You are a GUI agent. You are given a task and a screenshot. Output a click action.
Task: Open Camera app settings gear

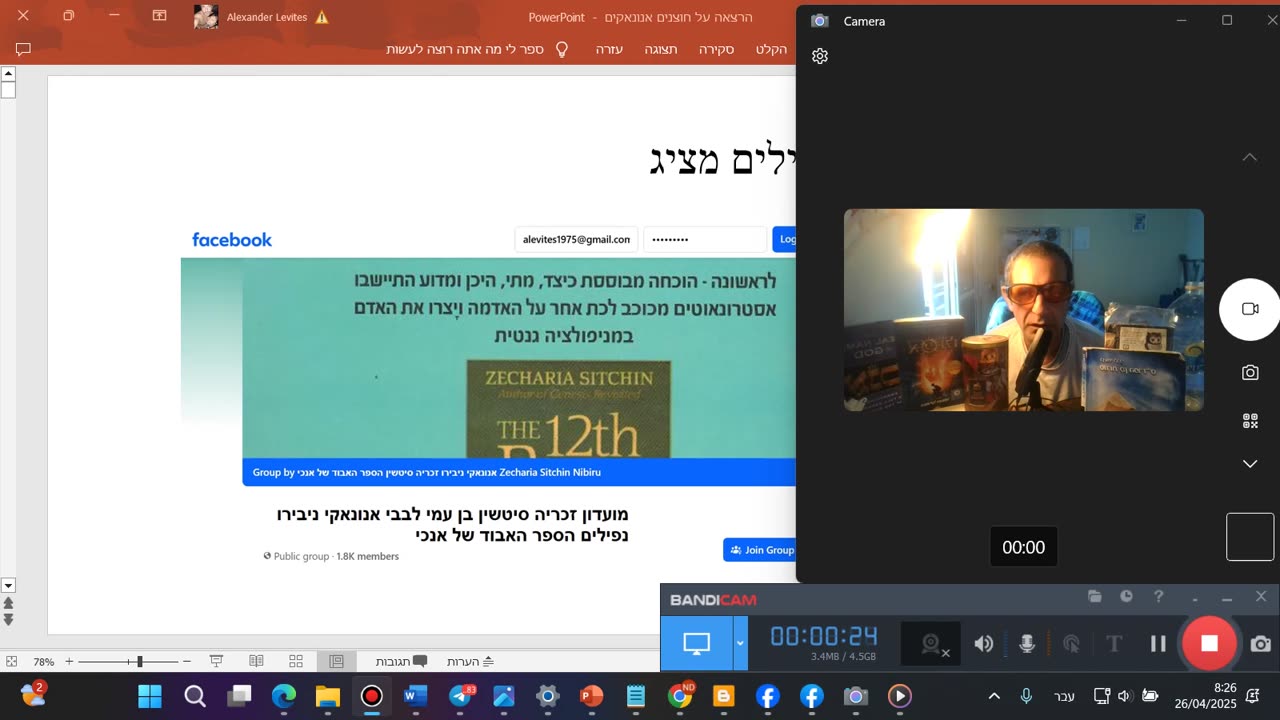coord(820,56)
